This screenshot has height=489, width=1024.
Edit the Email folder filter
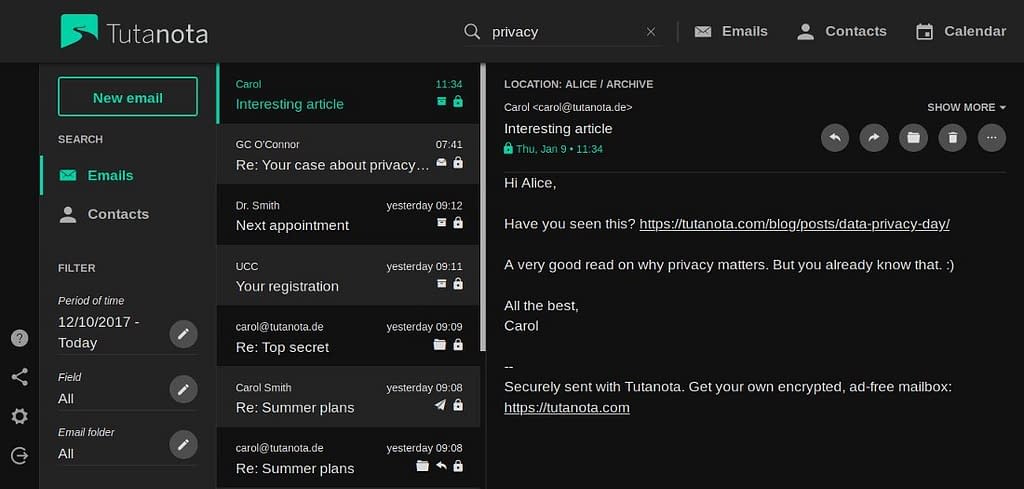coord(184,445)
